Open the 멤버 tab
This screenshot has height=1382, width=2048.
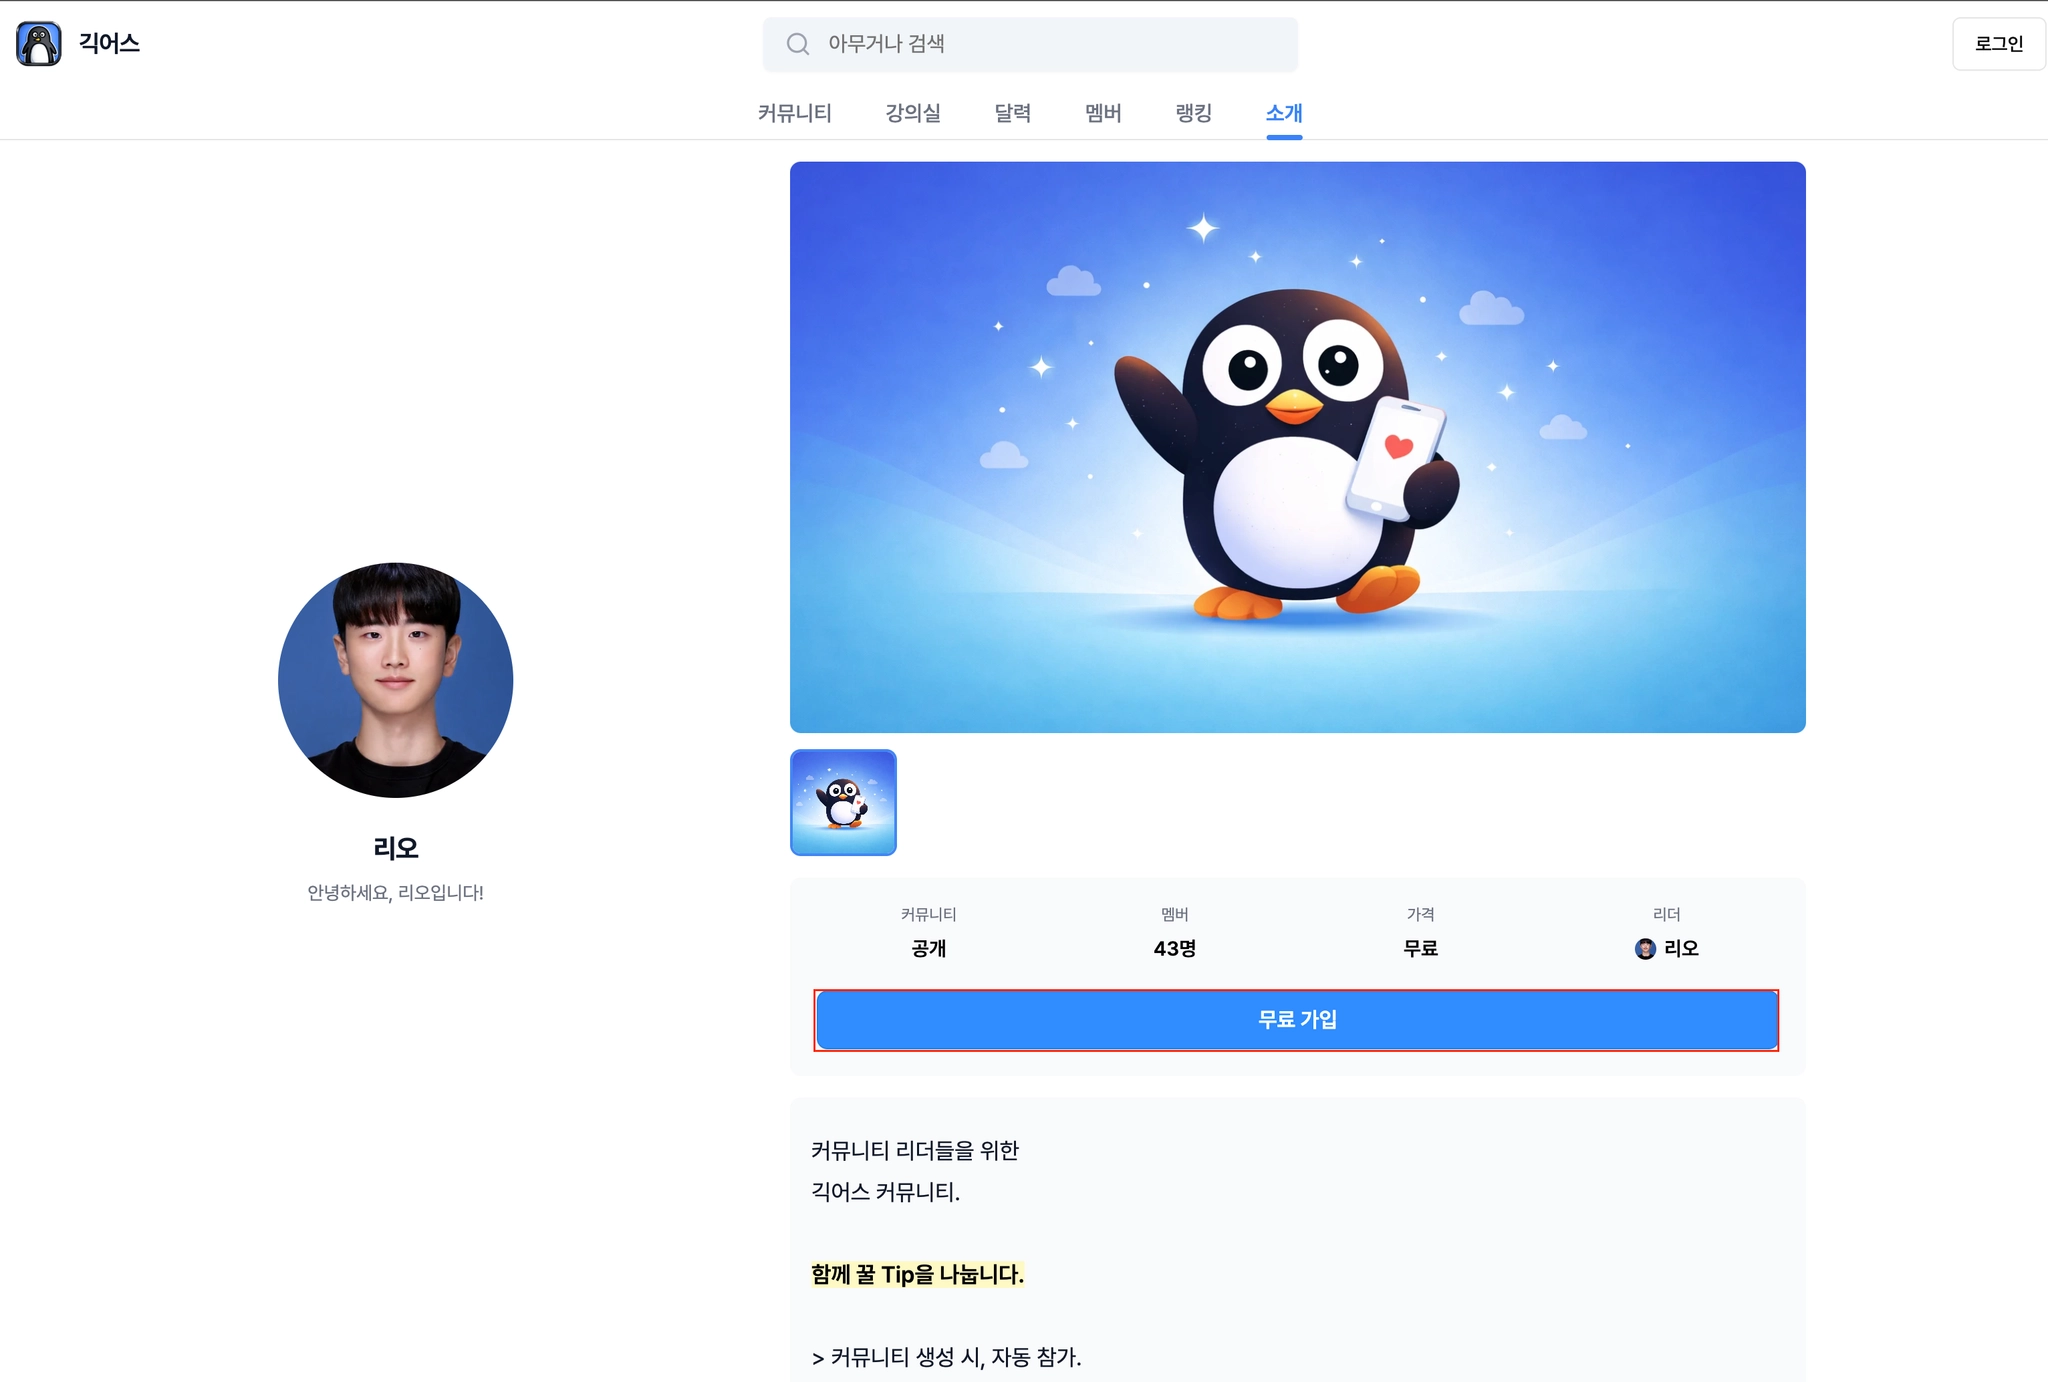[1103, 113]
